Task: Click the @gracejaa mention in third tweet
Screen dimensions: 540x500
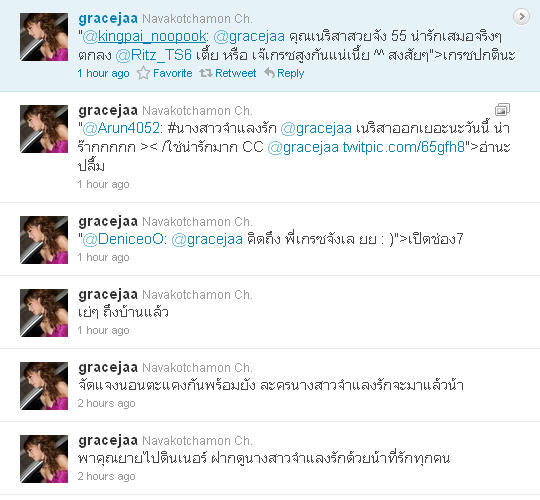Action: [207, 239]
